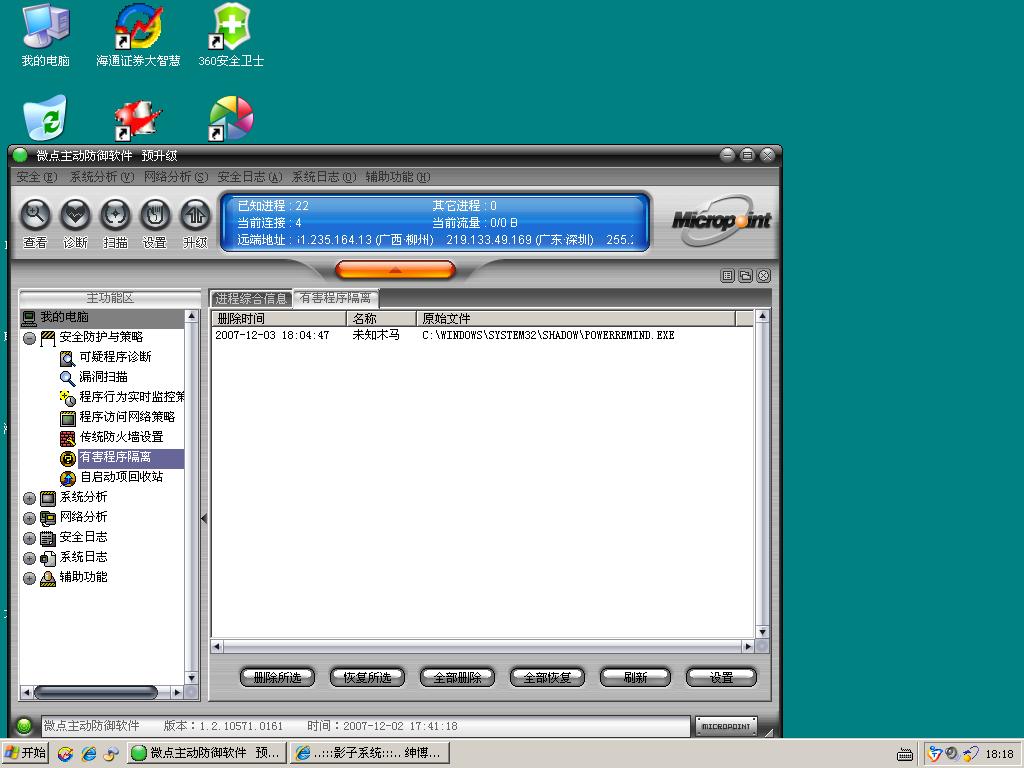Open the 网络分析(S) menu

click(x=176, y=177)
